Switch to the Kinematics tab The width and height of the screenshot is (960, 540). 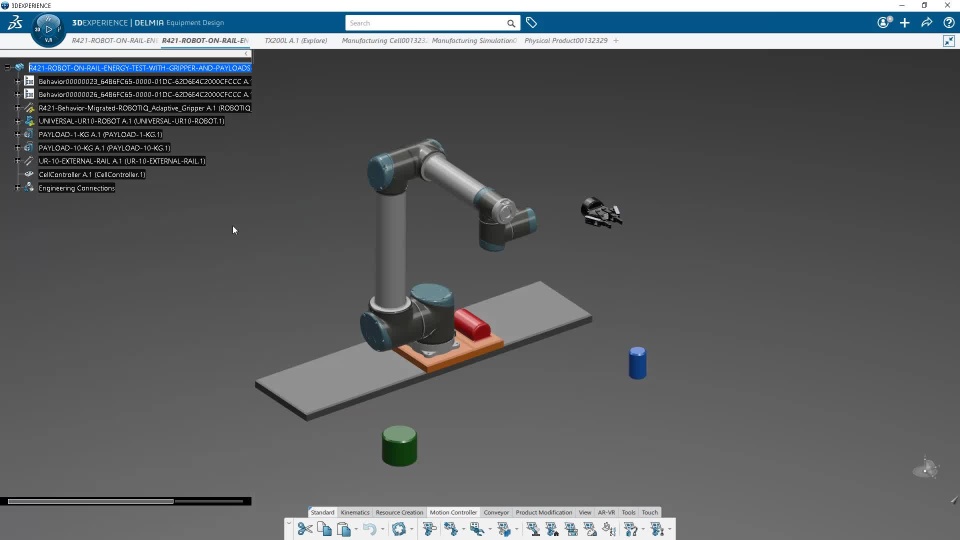click(355, 512)
